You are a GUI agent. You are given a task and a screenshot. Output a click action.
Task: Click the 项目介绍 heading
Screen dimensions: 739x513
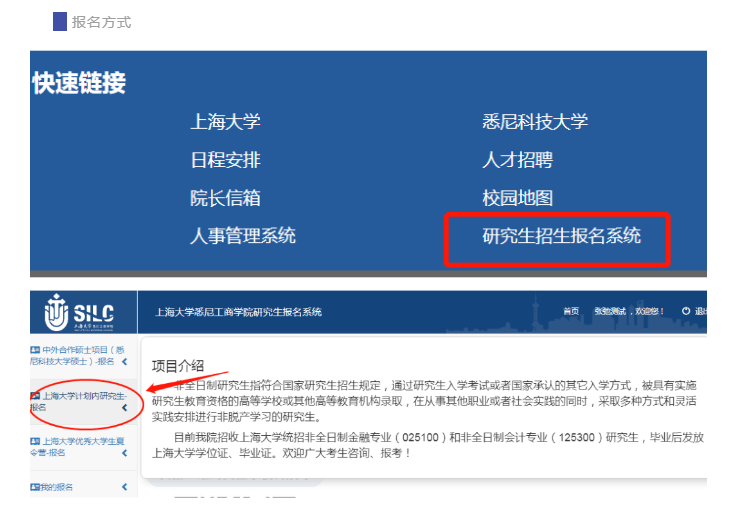click(x=178, y=366)
